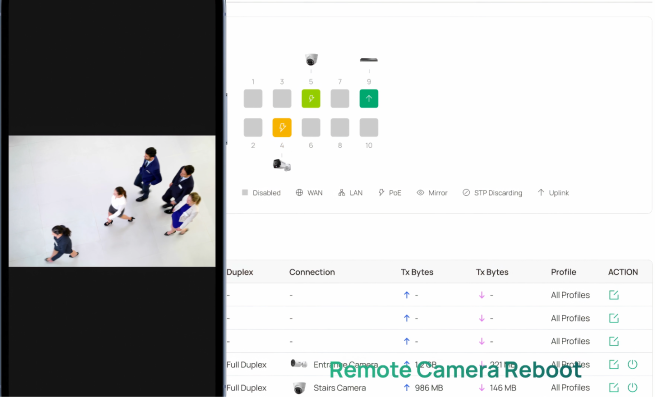Click bullet camera icon below port 4
Viewport: 655px width, 400px height.
point(282,165)
